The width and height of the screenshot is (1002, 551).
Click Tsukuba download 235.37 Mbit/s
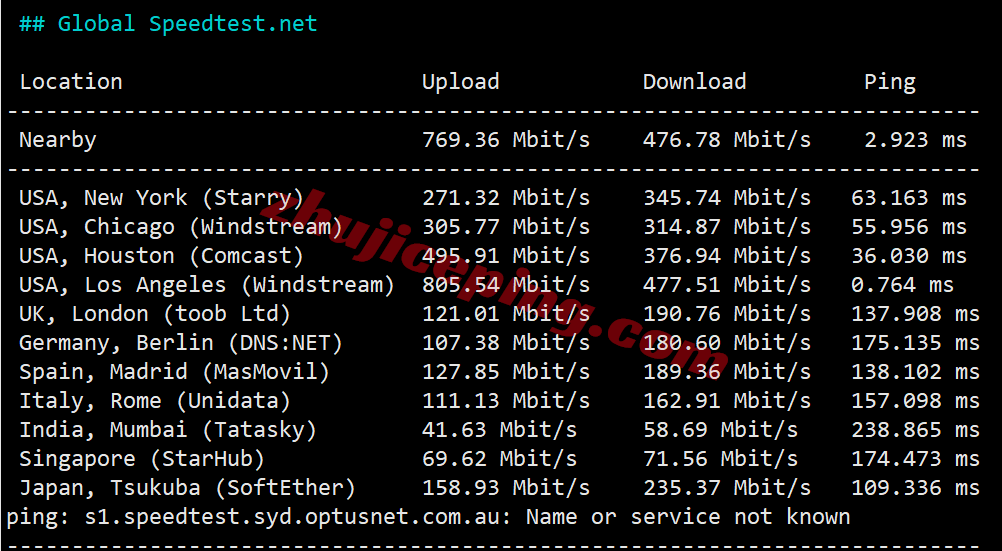coord(727,488)
